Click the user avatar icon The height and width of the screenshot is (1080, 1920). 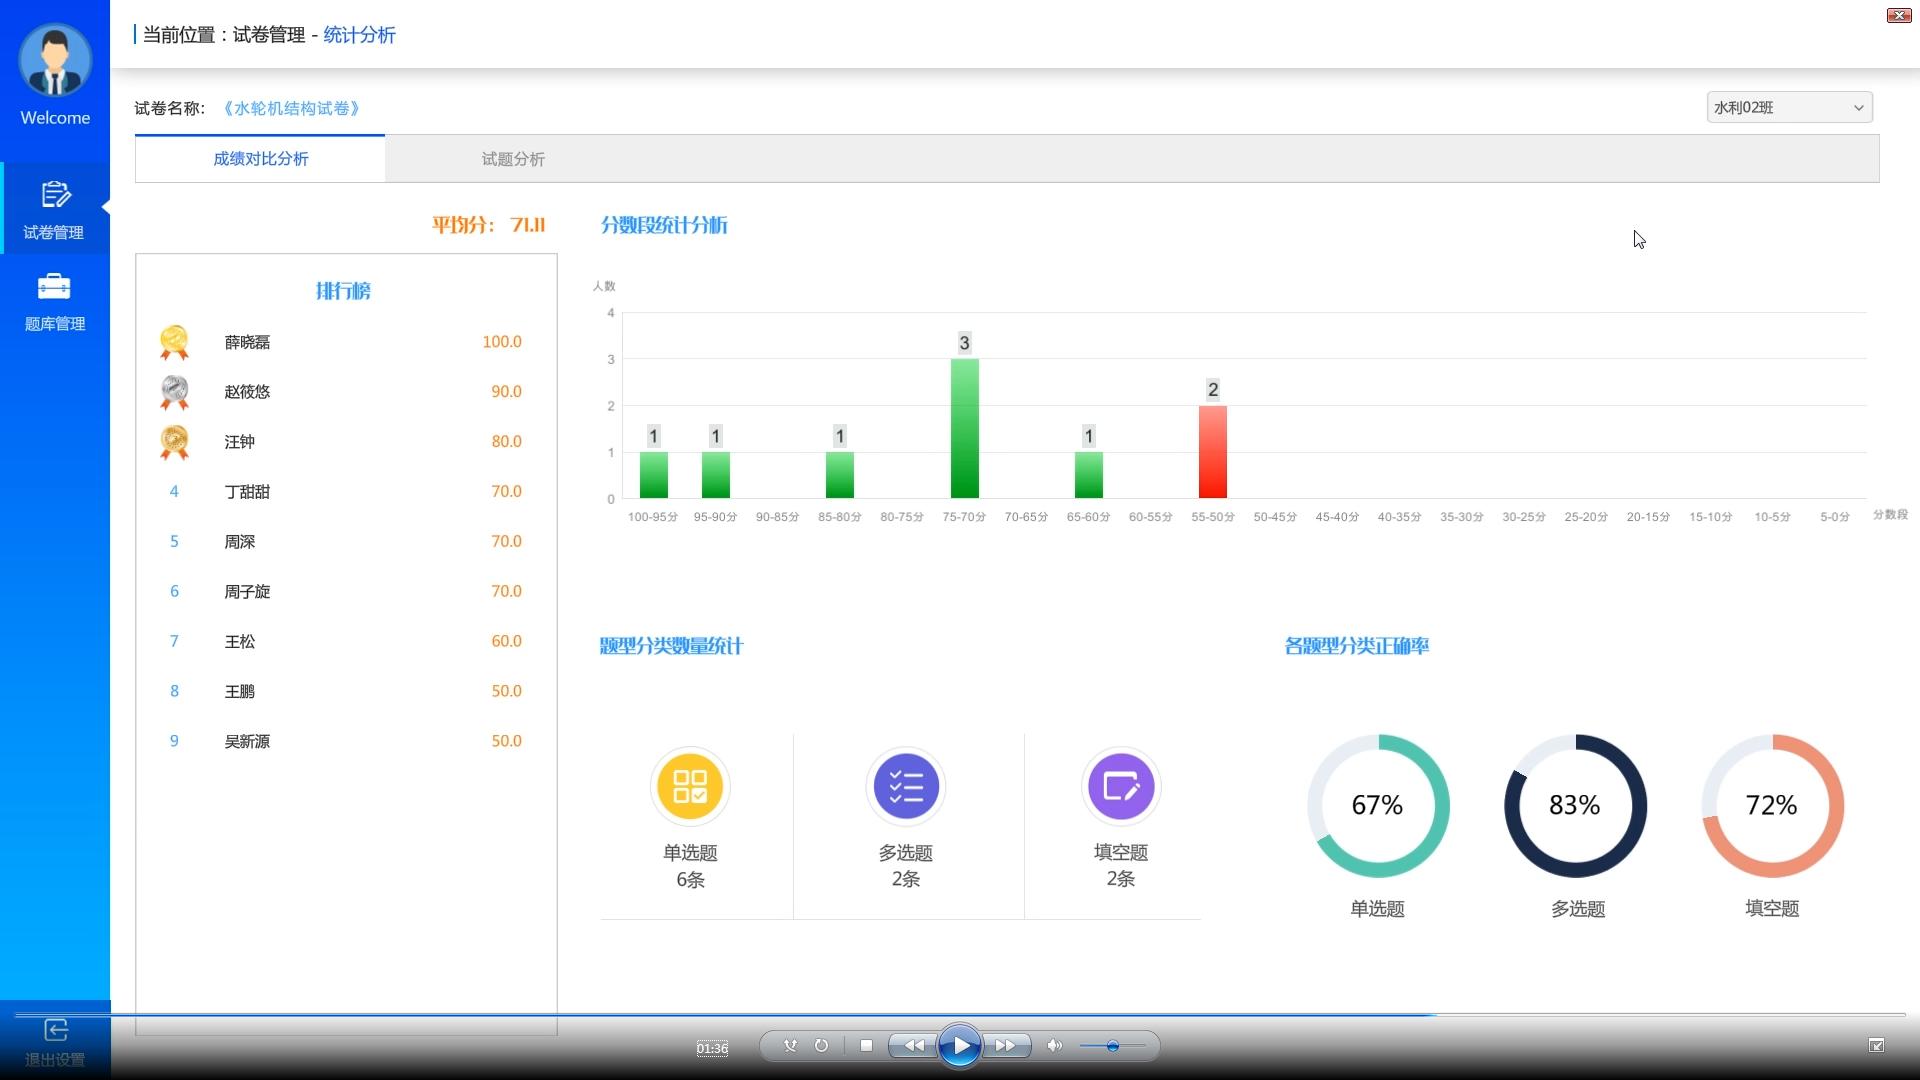click(55, 60)
